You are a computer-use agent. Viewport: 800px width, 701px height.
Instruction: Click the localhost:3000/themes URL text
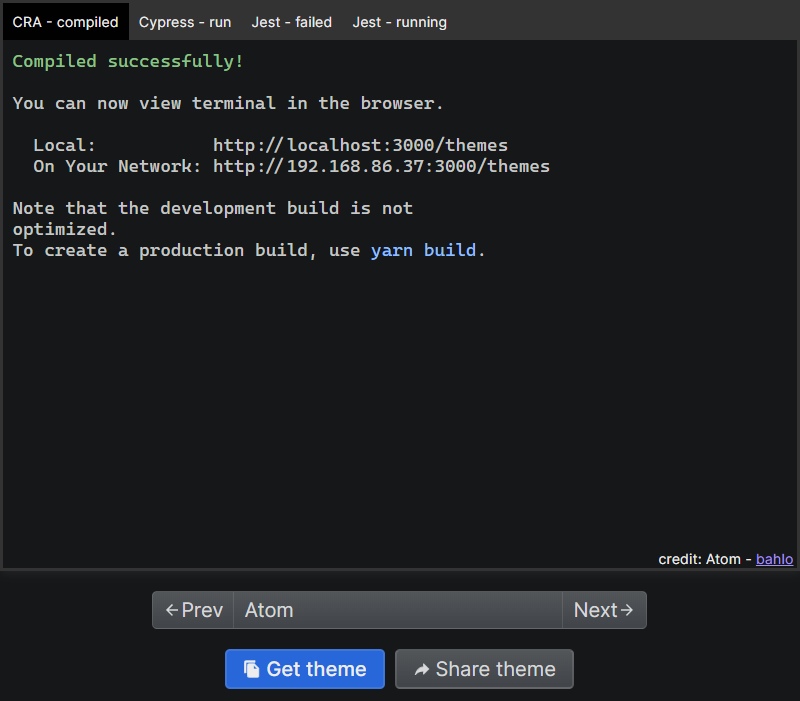[360, 145]
